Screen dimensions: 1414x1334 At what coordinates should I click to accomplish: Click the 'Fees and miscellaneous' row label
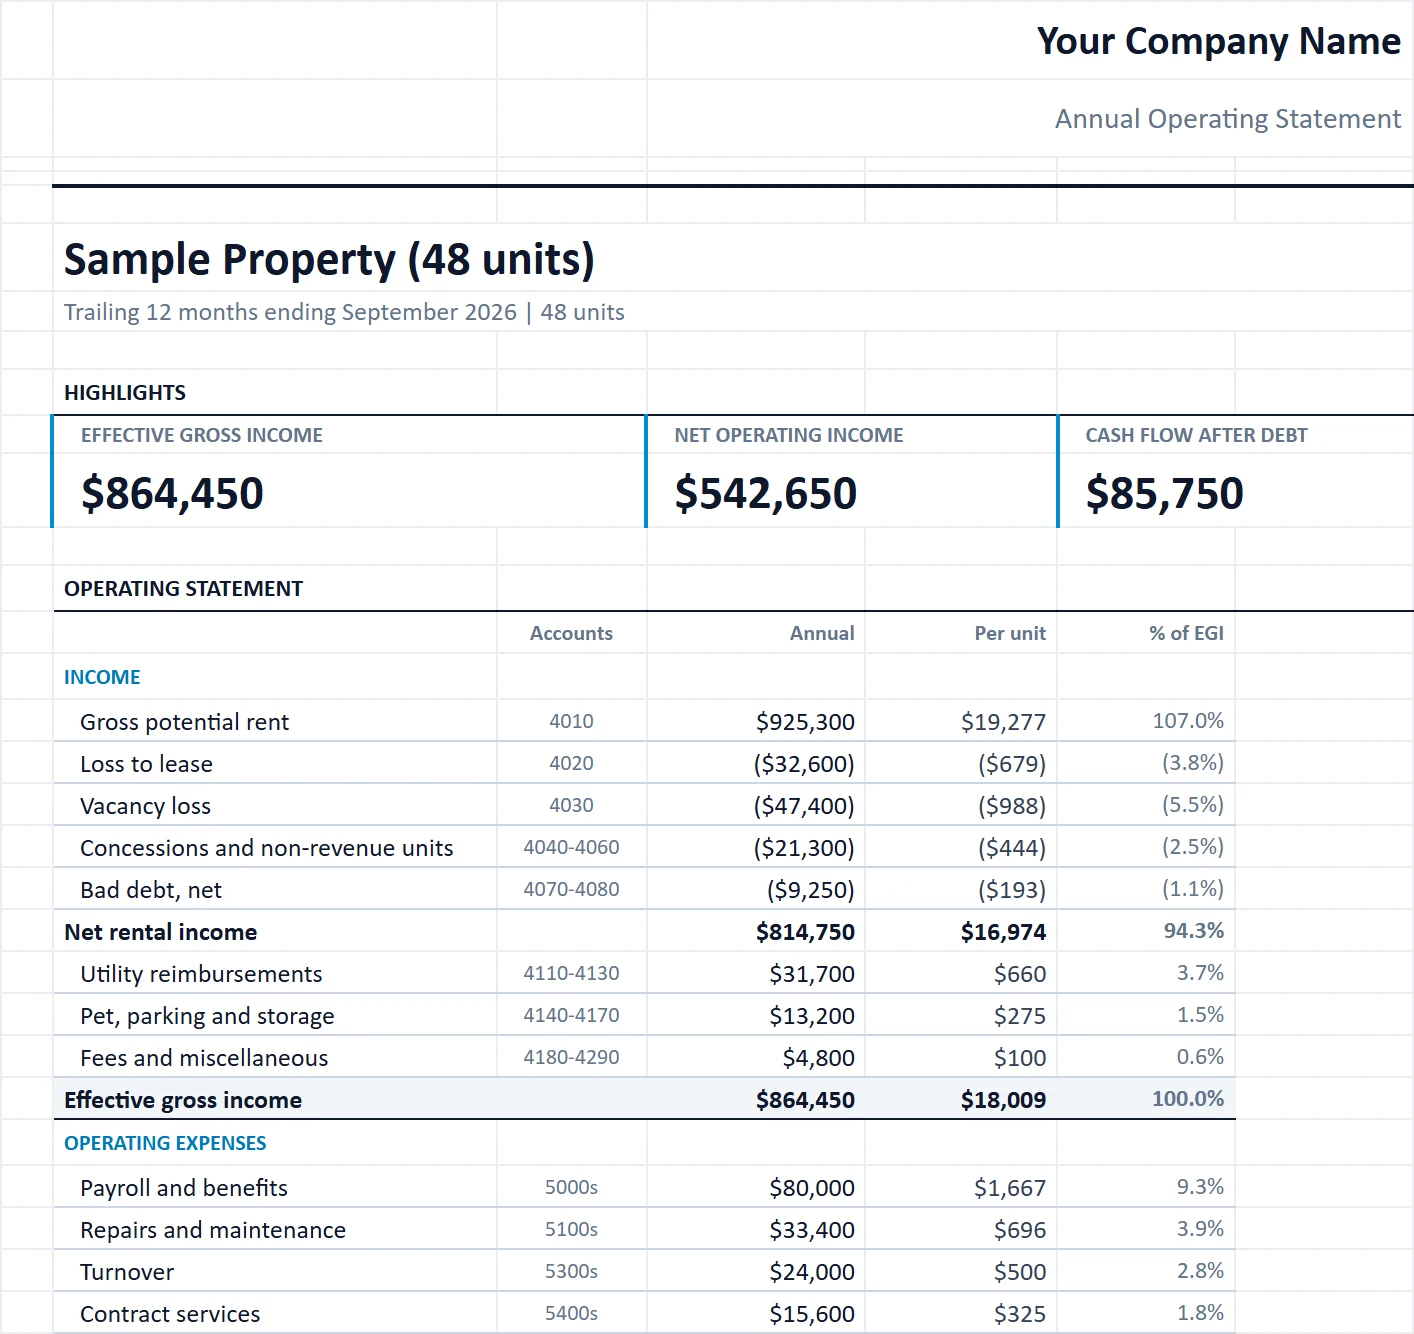204,1058
